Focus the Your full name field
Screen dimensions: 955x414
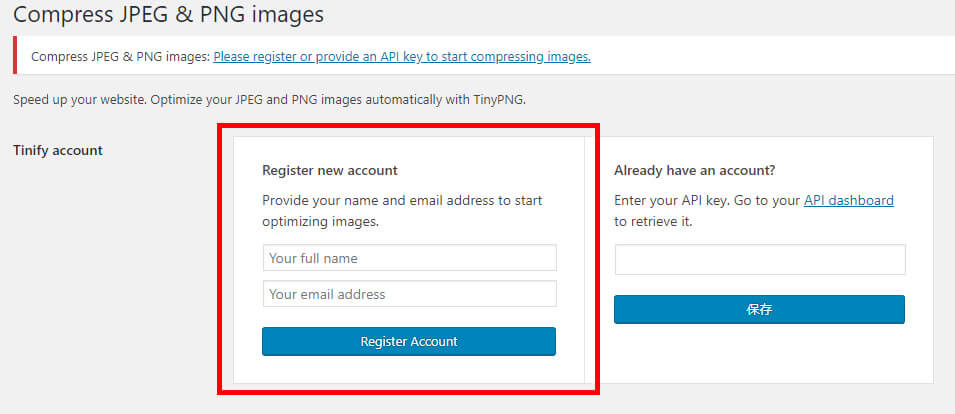pos(409,258)
